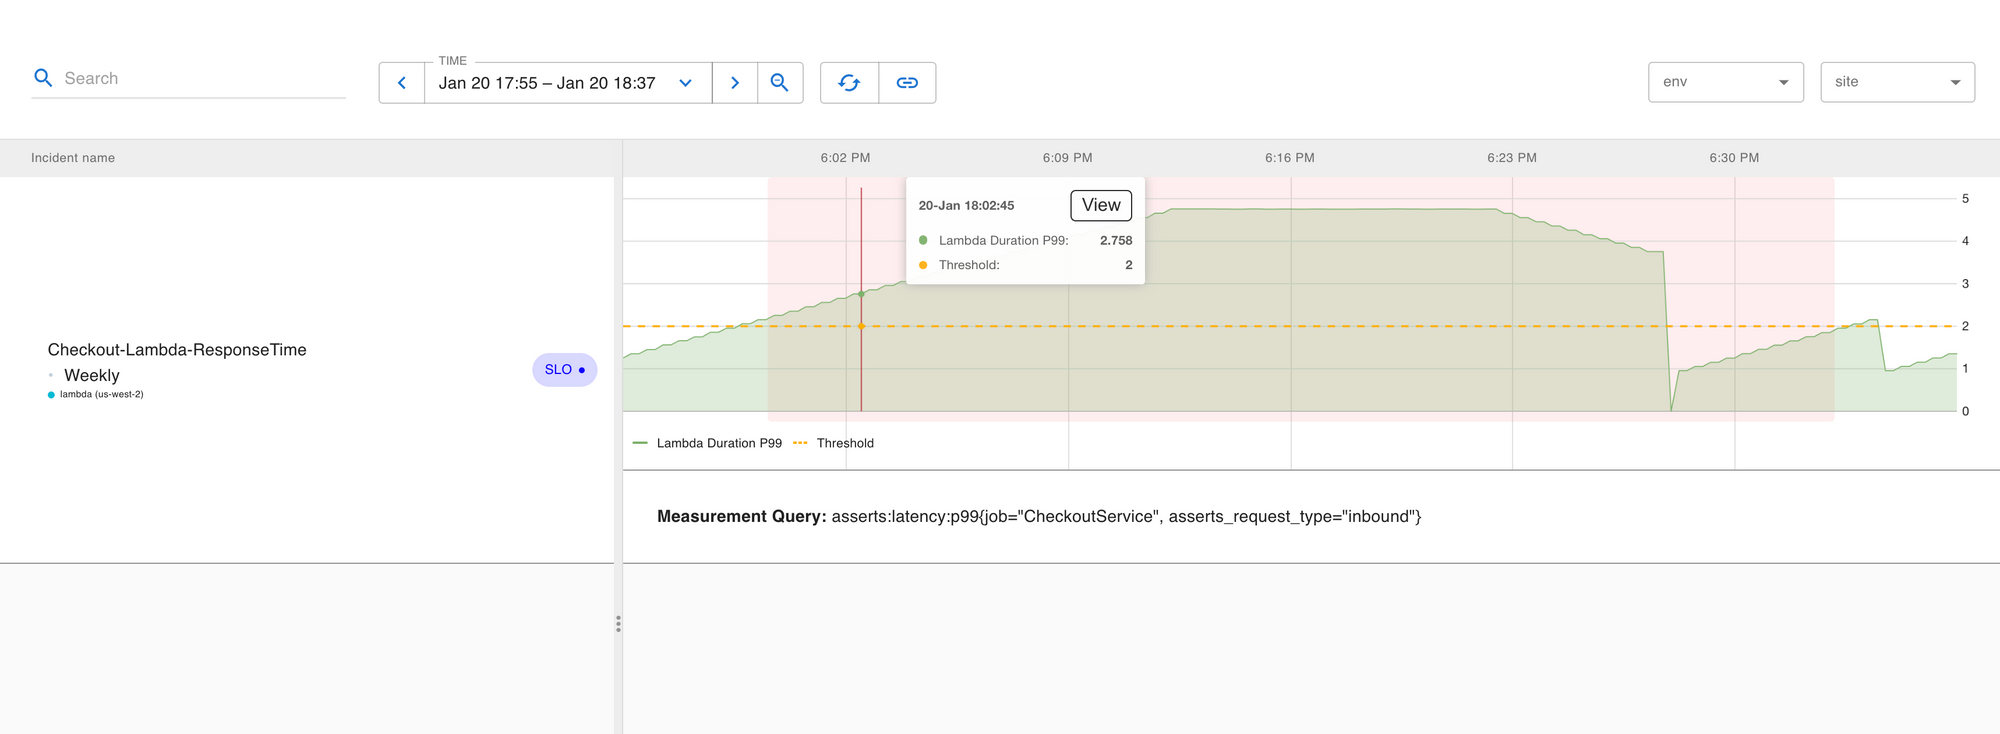Go to previous time range arrow
The image size is (2000, 734).
pos(402,83)
